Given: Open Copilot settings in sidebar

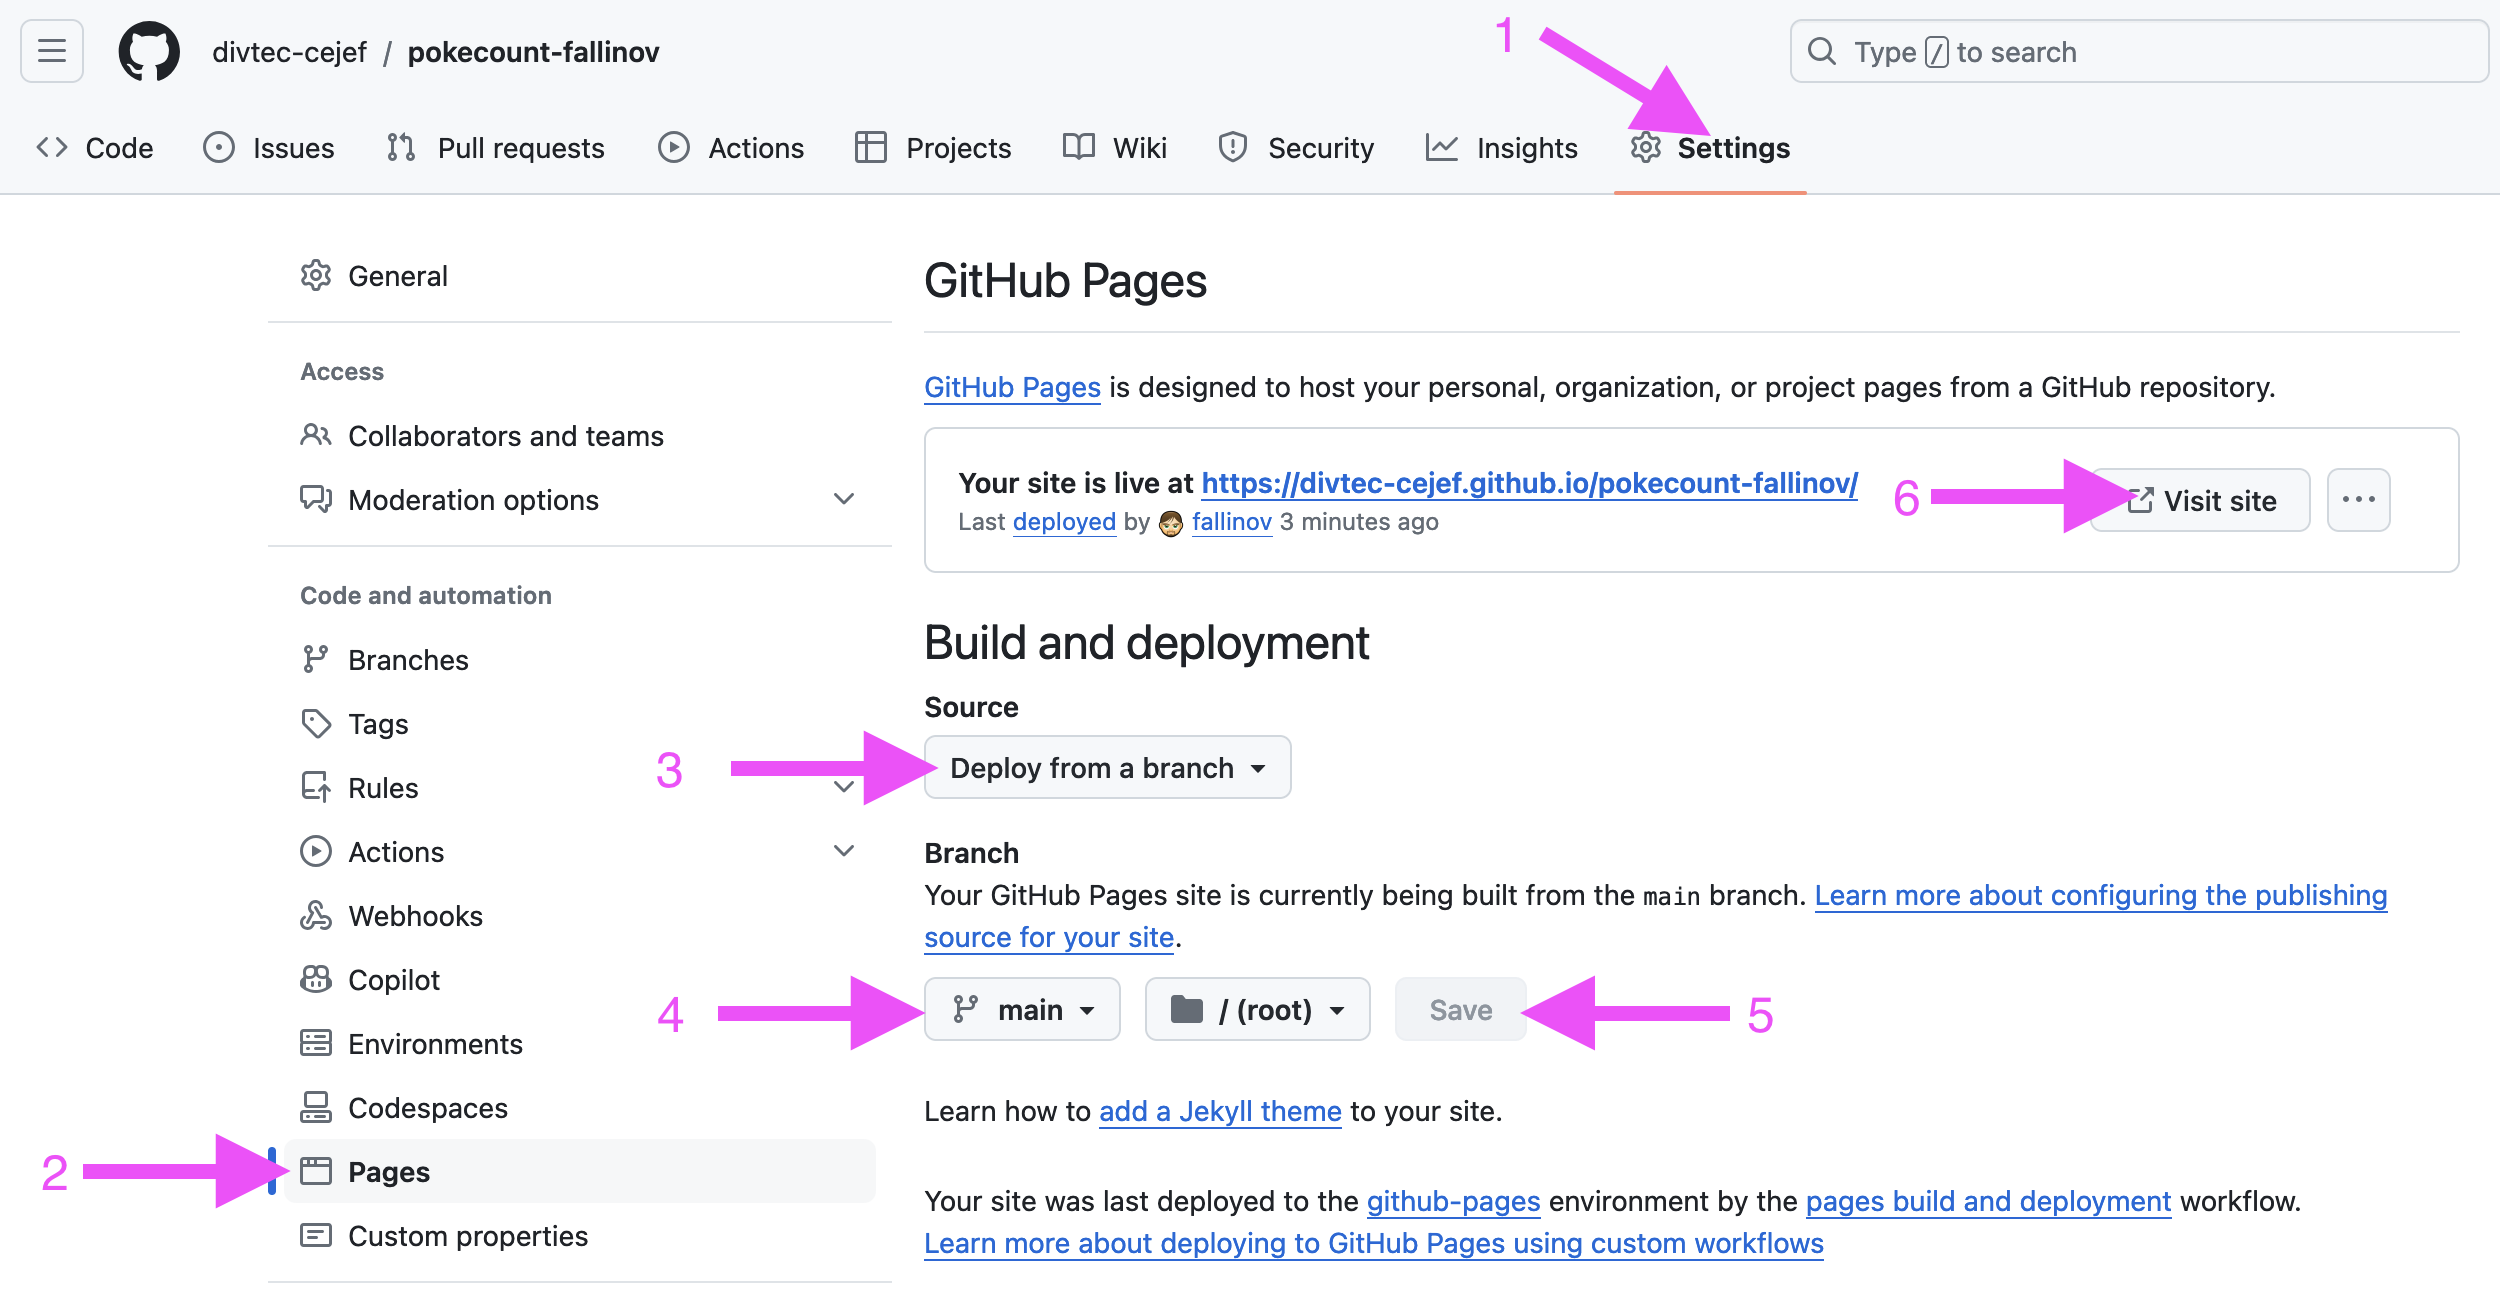Looking at the screenshot, I should [x=393, y=980].
